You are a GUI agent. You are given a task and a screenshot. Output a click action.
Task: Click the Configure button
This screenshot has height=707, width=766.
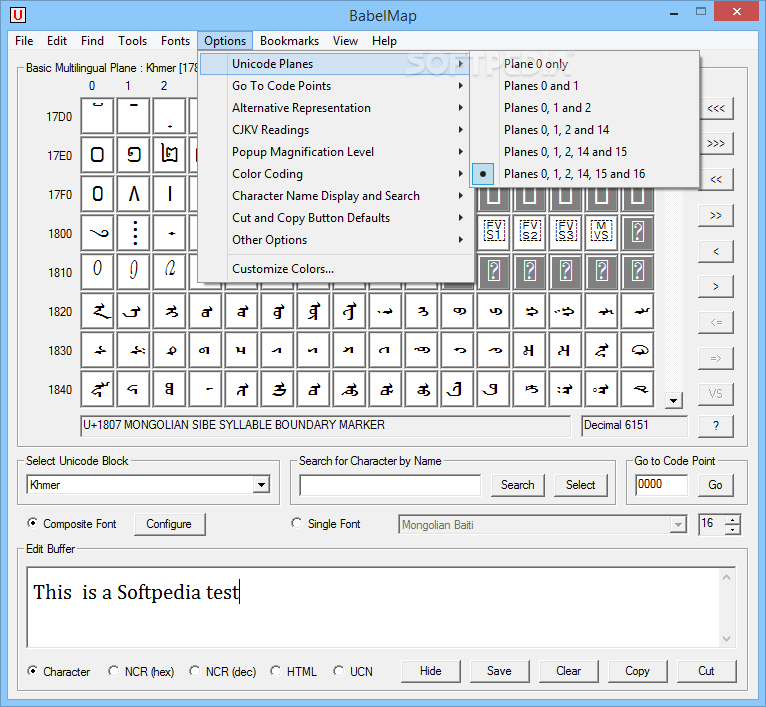click(x=169, y=524)
